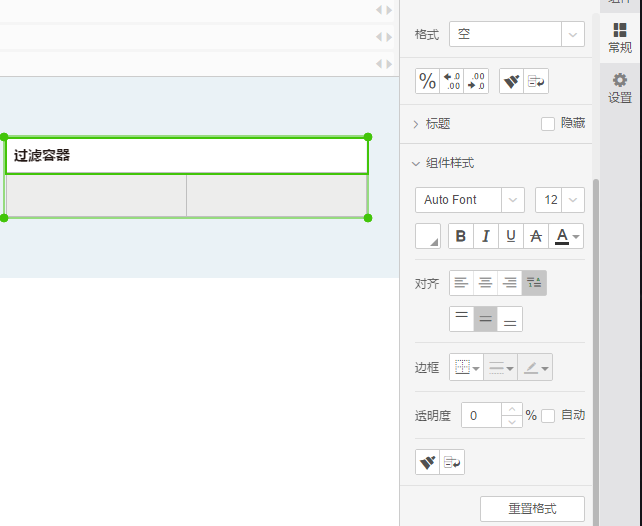Image resolution: width=642 pixels, height=526 pixels.
Task: Open background fill color swatch
Action: [x=428, y=236]
